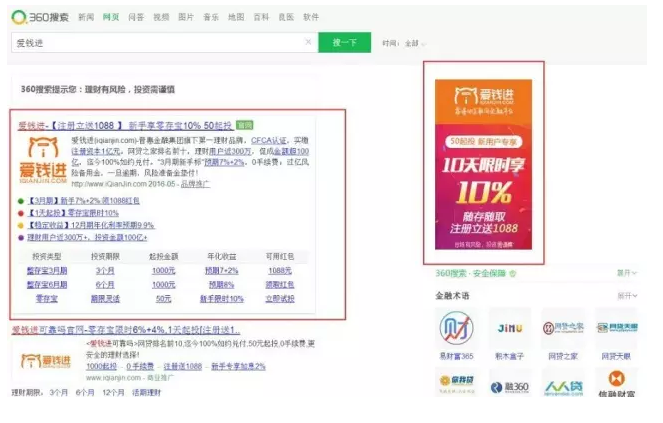Open the 人人贷 icon
Image resolution: width=663 pixels, height=423 pixels.
[563, 382]
